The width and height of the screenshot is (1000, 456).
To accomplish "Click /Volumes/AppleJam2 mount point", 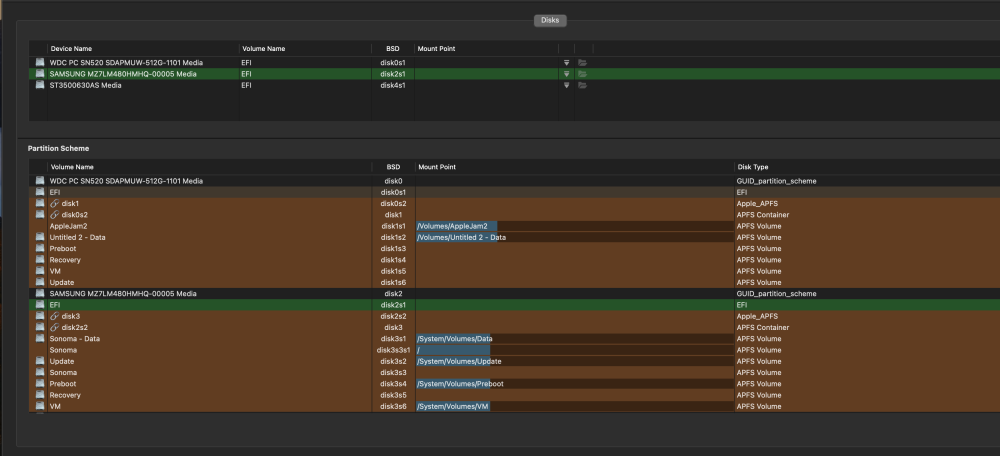I will [452, 226].
